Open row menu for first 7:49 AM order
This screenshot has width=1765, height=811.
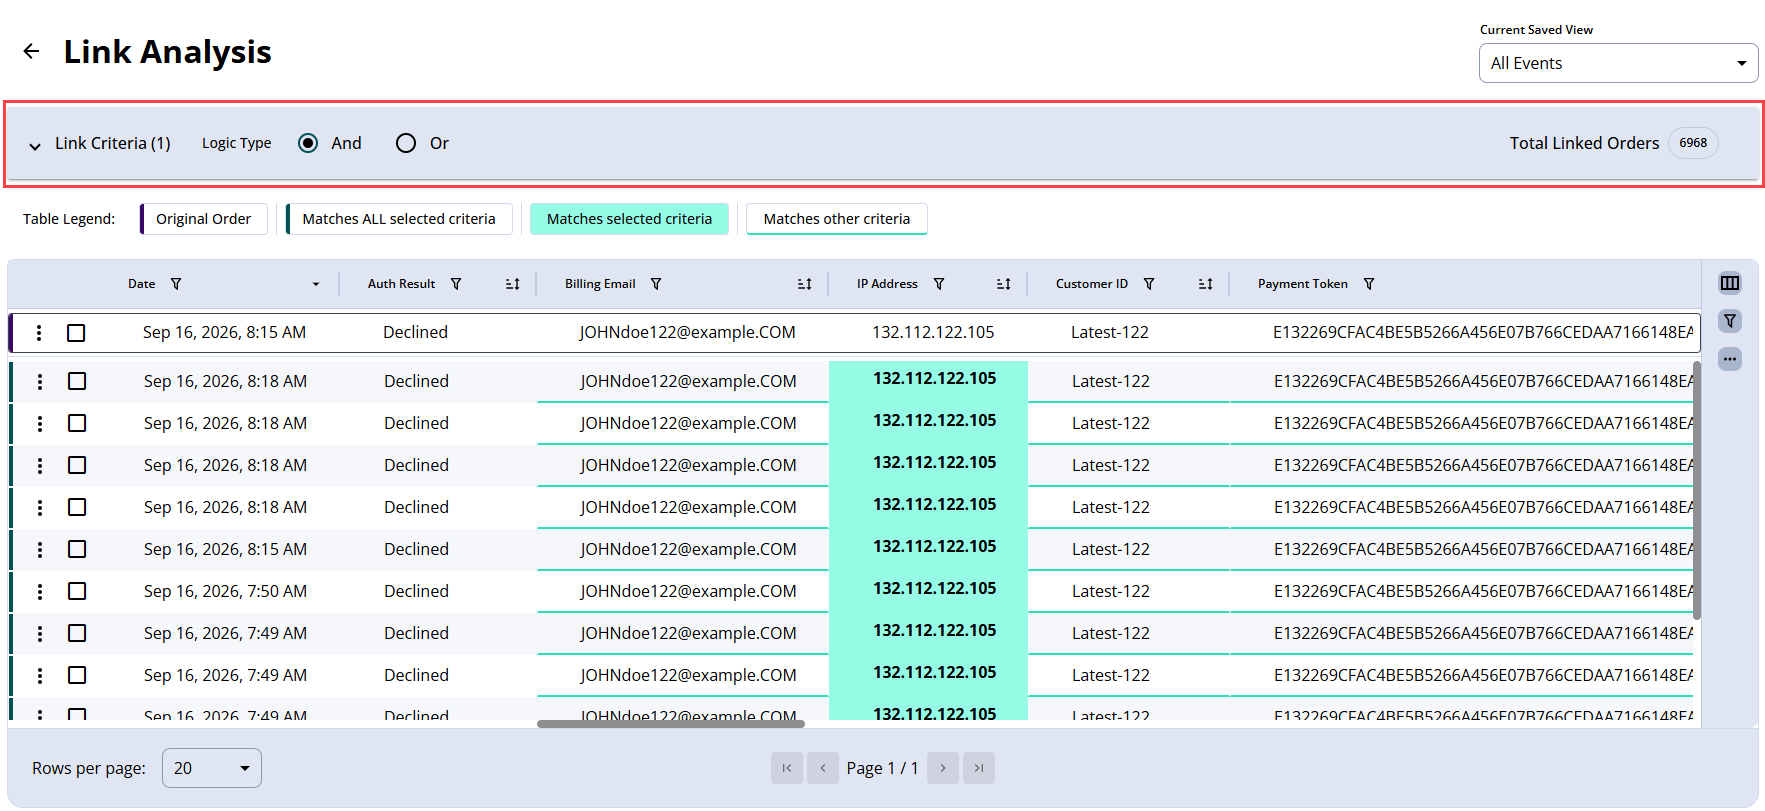pos(40,633)
